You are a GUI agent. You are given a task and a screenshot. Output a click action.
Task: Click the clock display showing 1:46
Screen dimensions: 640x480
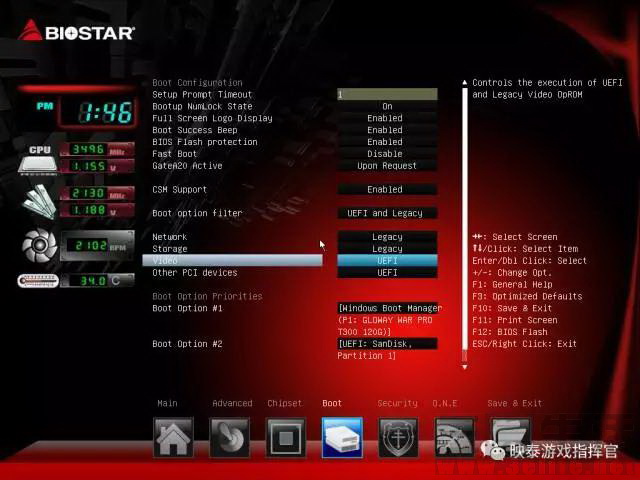pos(98,112)
